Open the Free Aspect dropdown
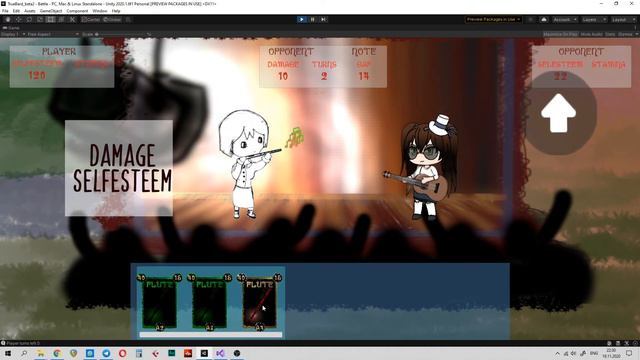640x360 pixels. click(x=53, y=34)
